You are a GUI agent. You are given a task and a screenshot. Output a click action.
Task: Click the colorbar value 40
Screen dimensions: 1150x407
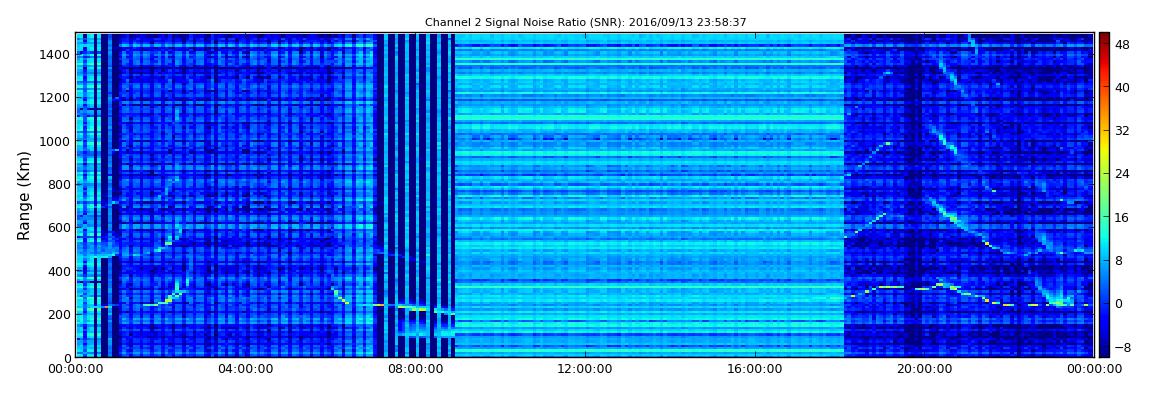(x=1122, y=87)
